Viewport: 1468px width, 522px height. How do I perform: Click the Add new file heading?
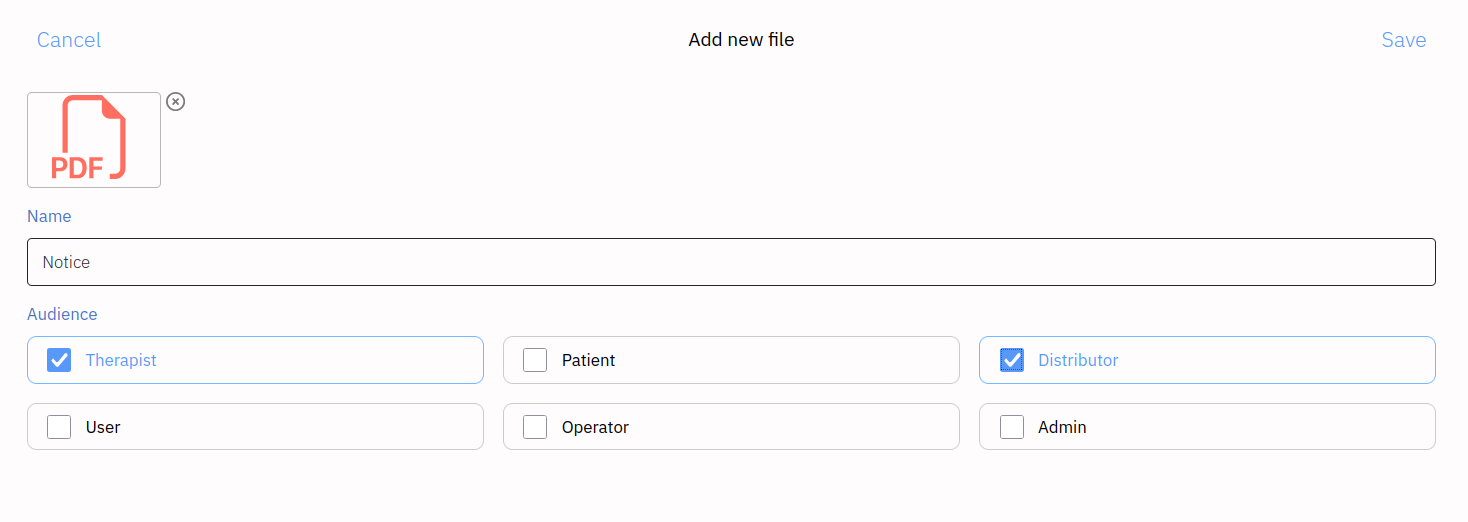[x=741, y=40]
